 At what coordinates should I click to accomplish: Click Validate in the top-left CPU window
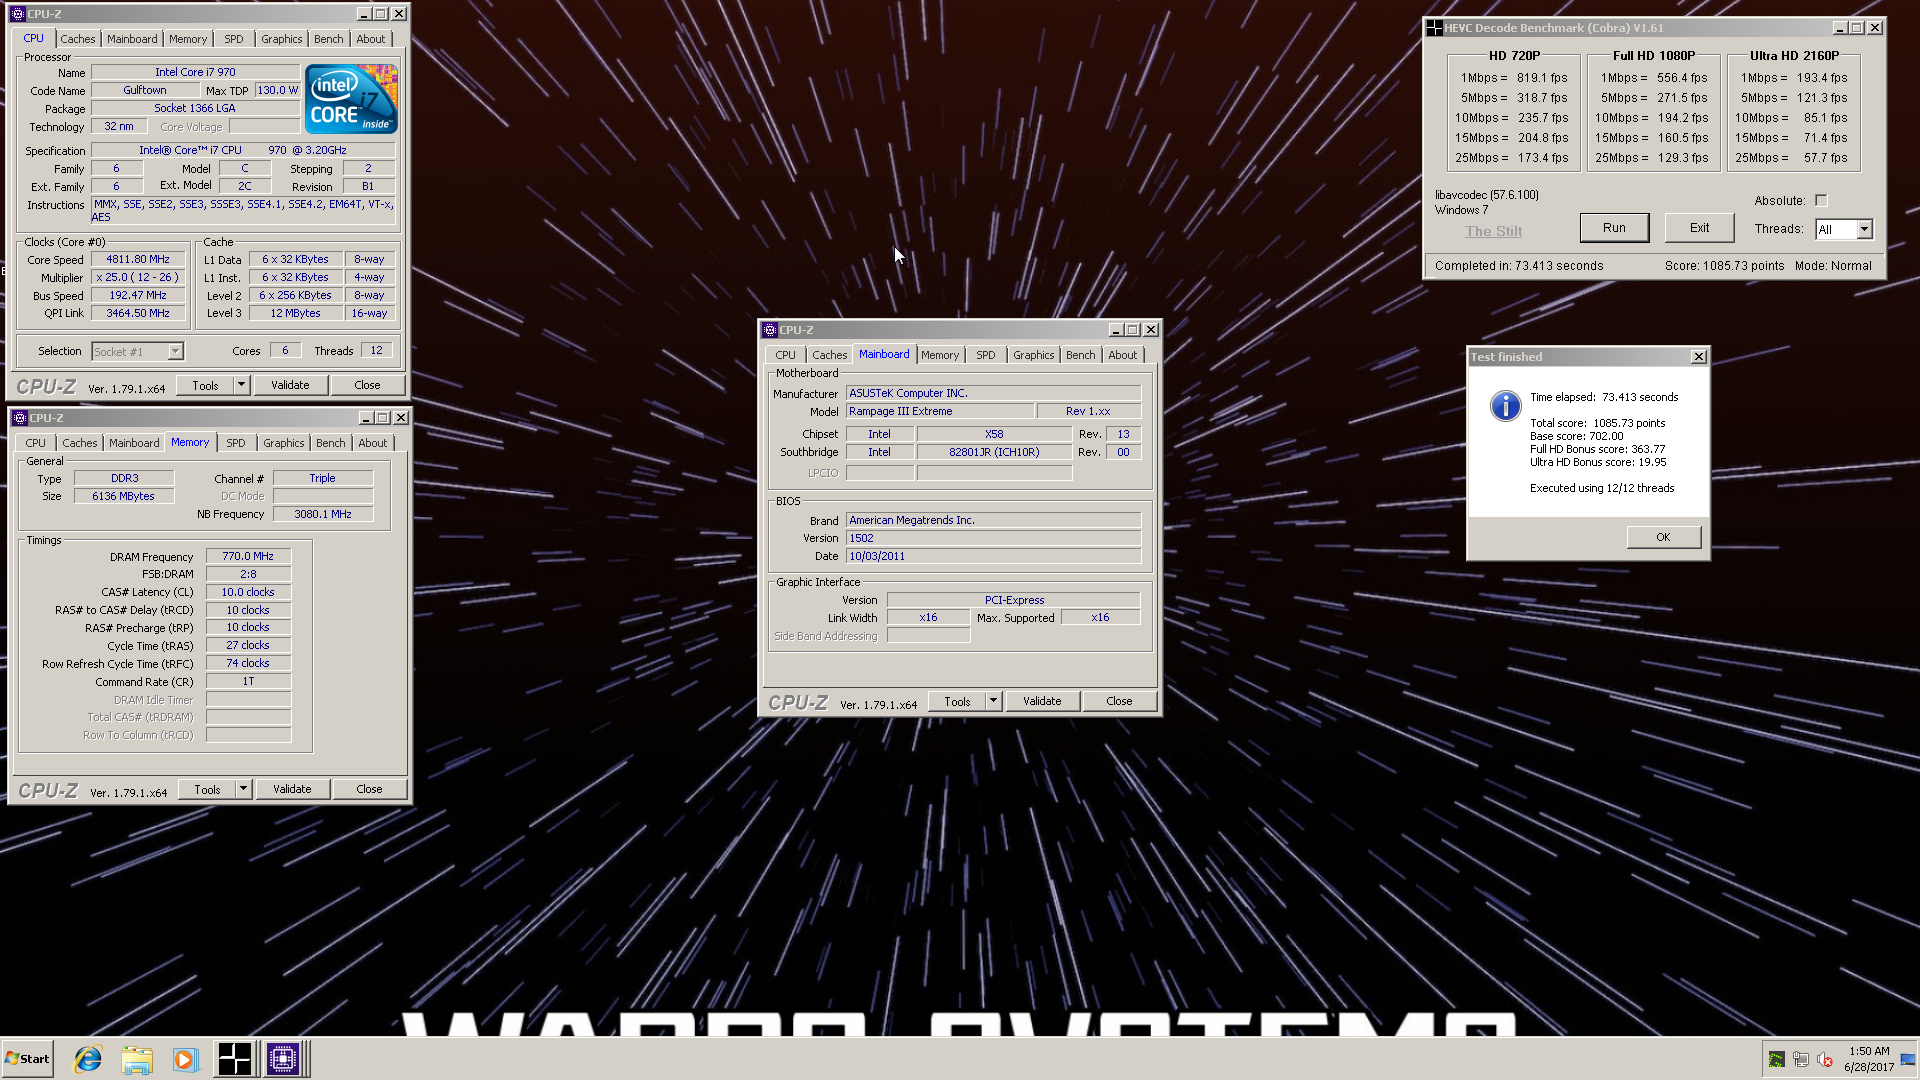(290, 385)
